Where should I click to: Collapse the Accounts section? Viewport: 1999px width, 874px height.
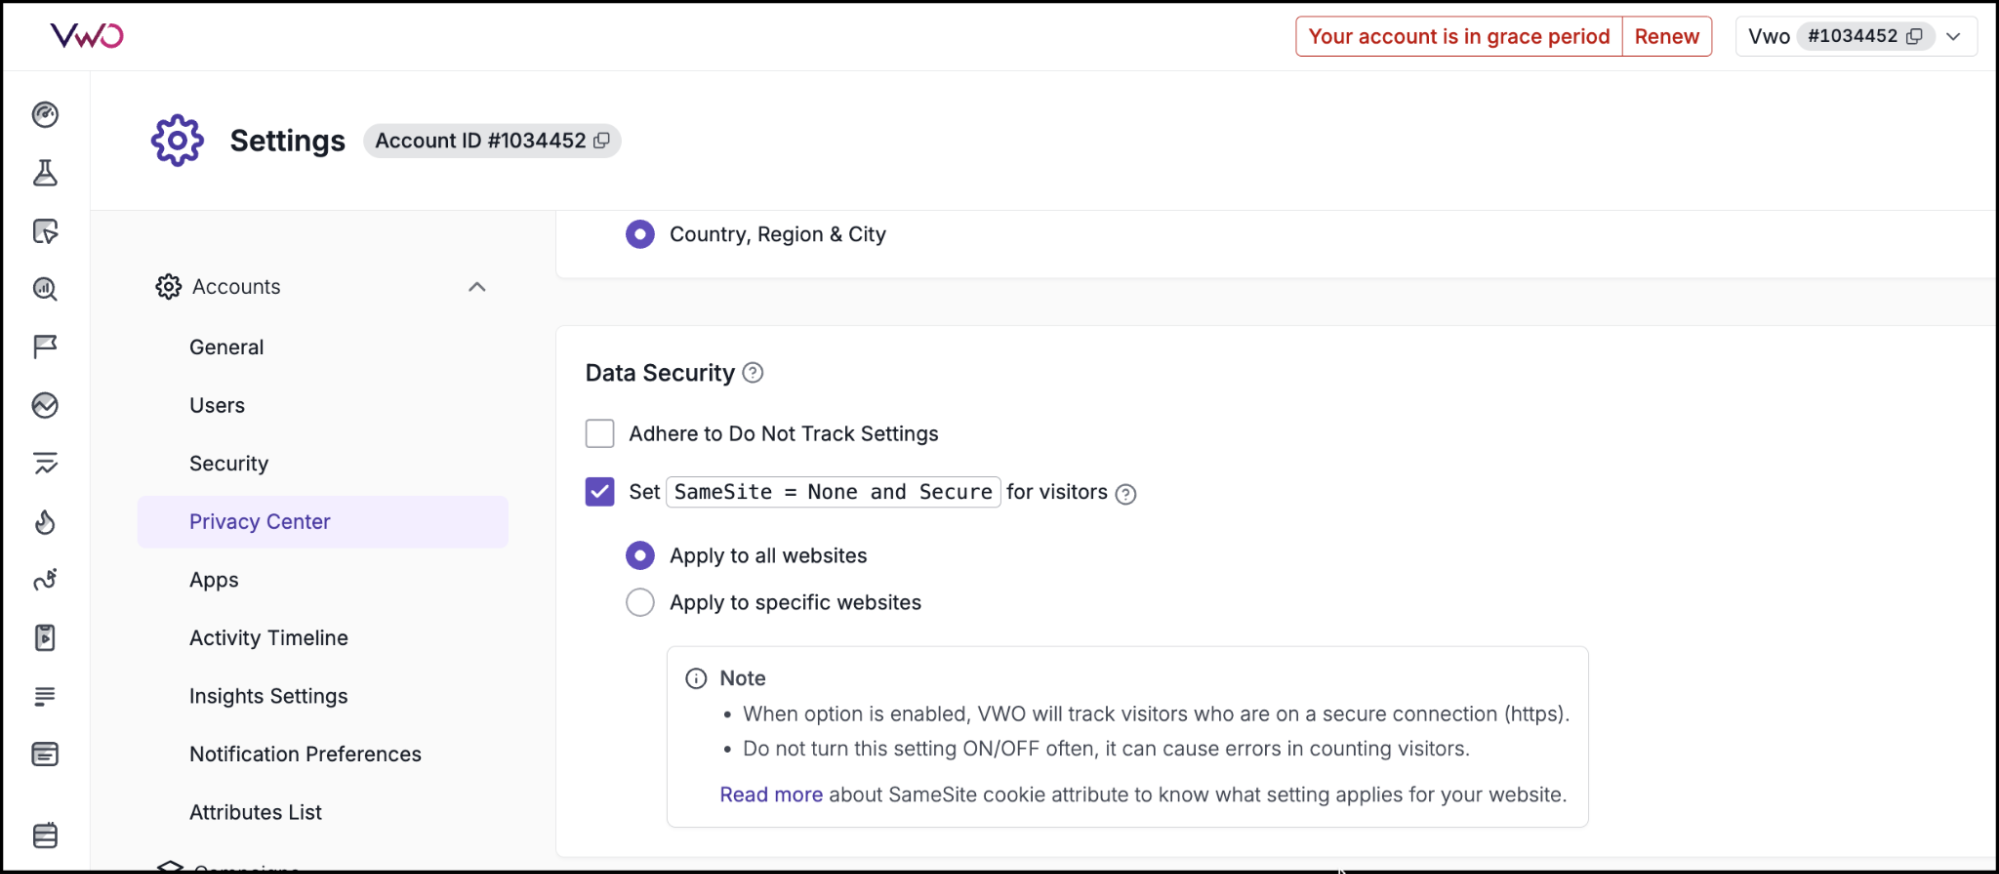click(477, 287)
